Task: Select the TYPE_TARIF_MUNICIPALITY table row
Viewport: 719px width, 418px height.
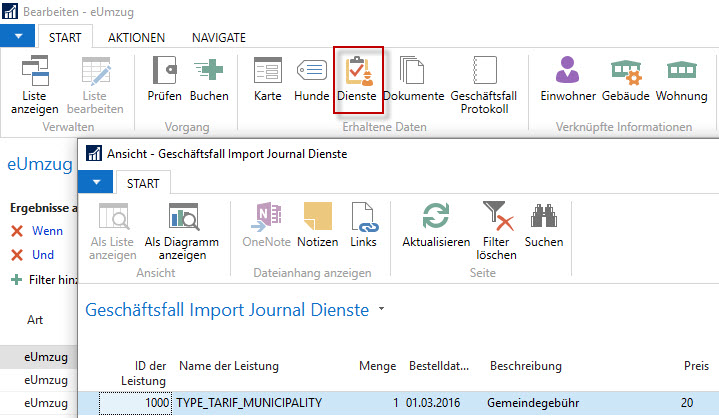Action: 398,403
